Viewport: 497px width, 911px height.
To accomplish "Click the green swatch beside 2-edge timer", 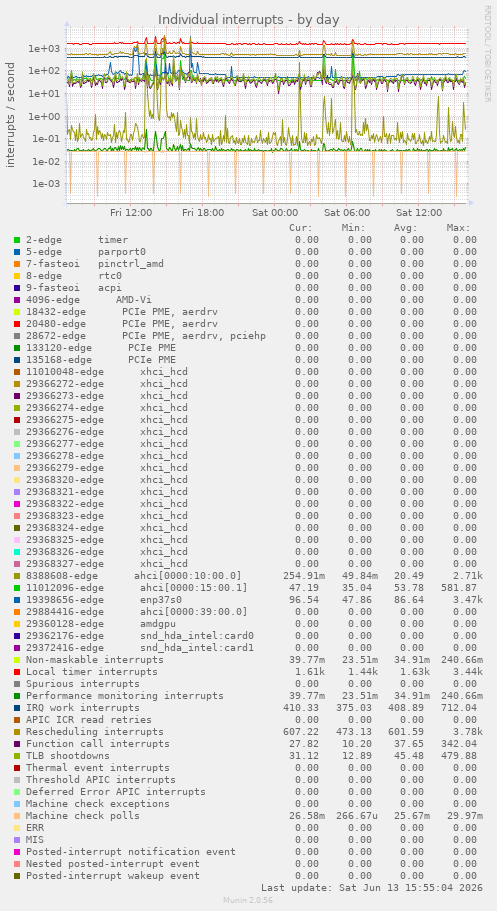I will [17, 239].
